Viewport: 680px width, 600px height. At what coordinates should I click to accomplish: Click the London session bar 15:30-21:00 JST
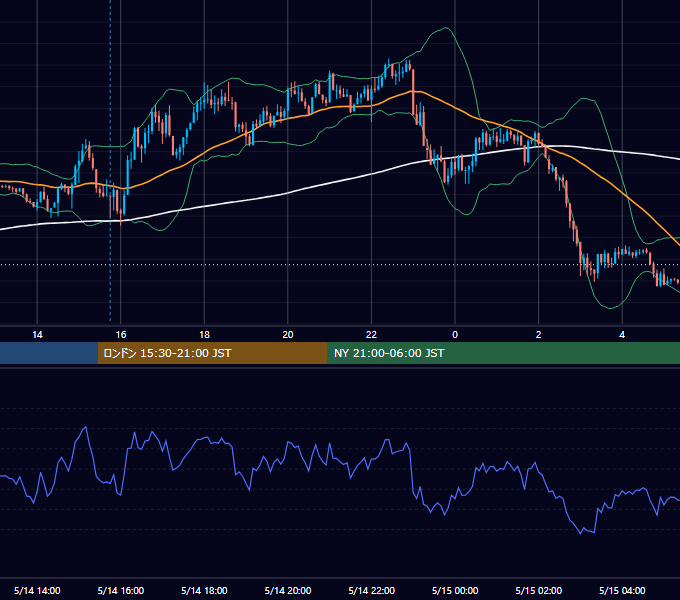pyautogui.click(x=212, y=353)
